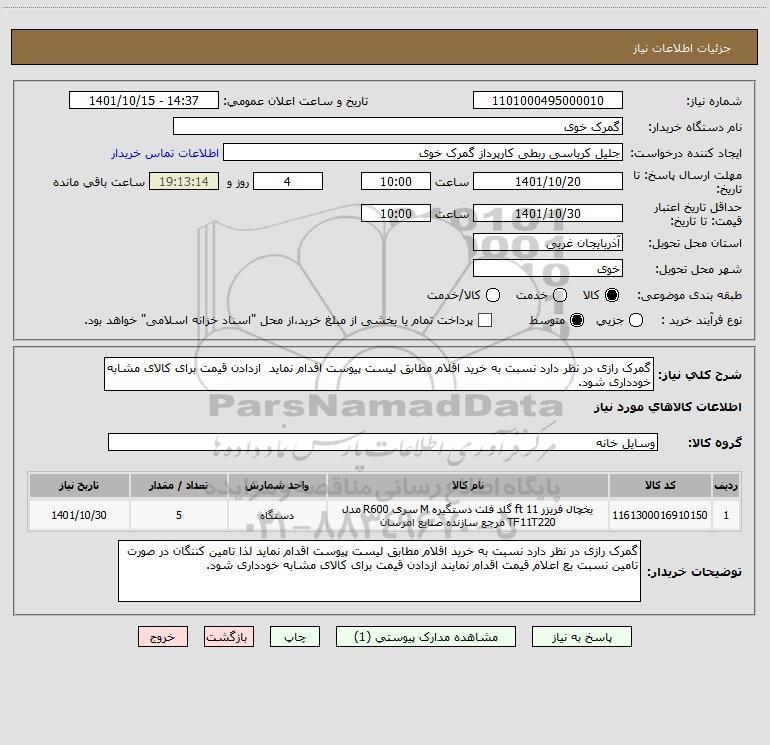Screen dimensions: 770x745
Task: Click the price validity date 1401/10/30 field
Action: point(548,213)
